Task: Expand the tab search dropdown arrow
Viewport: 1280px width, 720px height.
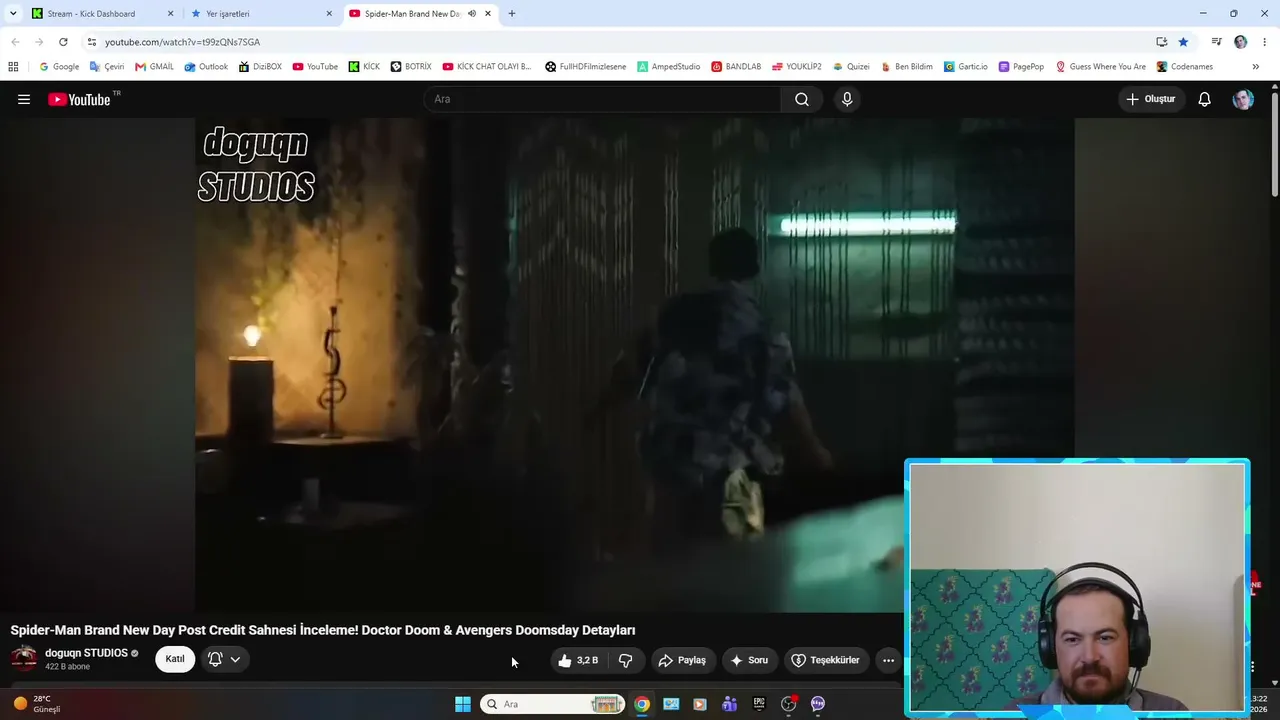Action: (x=13, y=14)
